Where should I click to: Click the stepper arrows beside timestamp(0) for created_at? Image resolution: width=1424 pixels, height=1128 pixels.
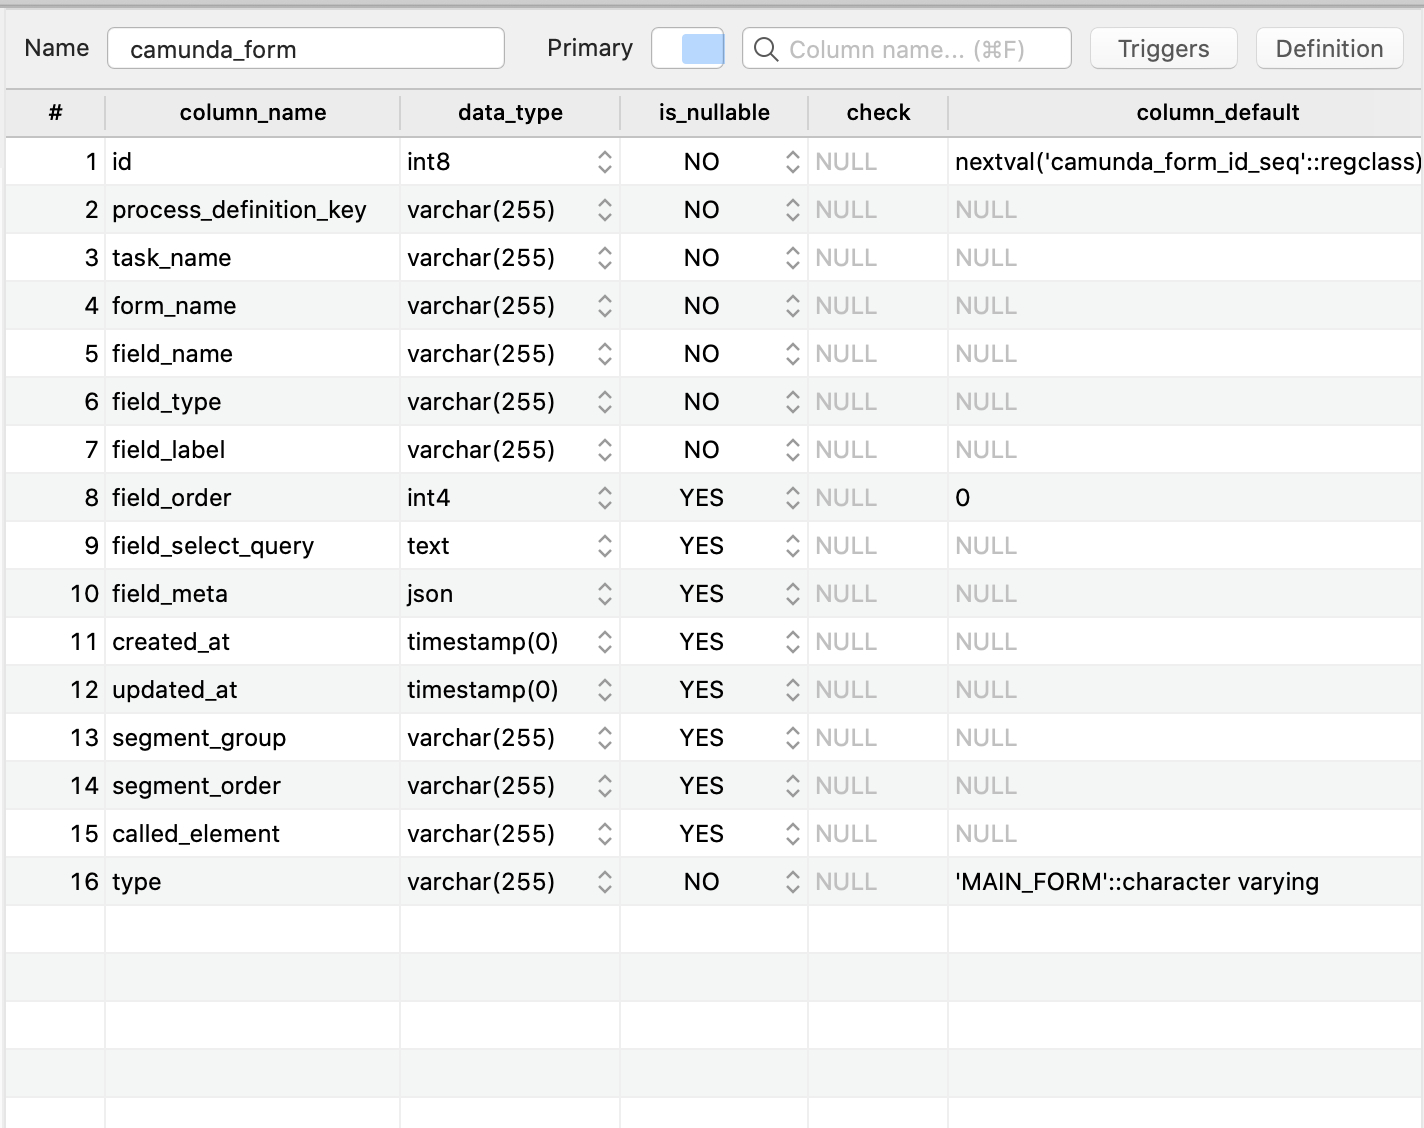click(604, 641)
